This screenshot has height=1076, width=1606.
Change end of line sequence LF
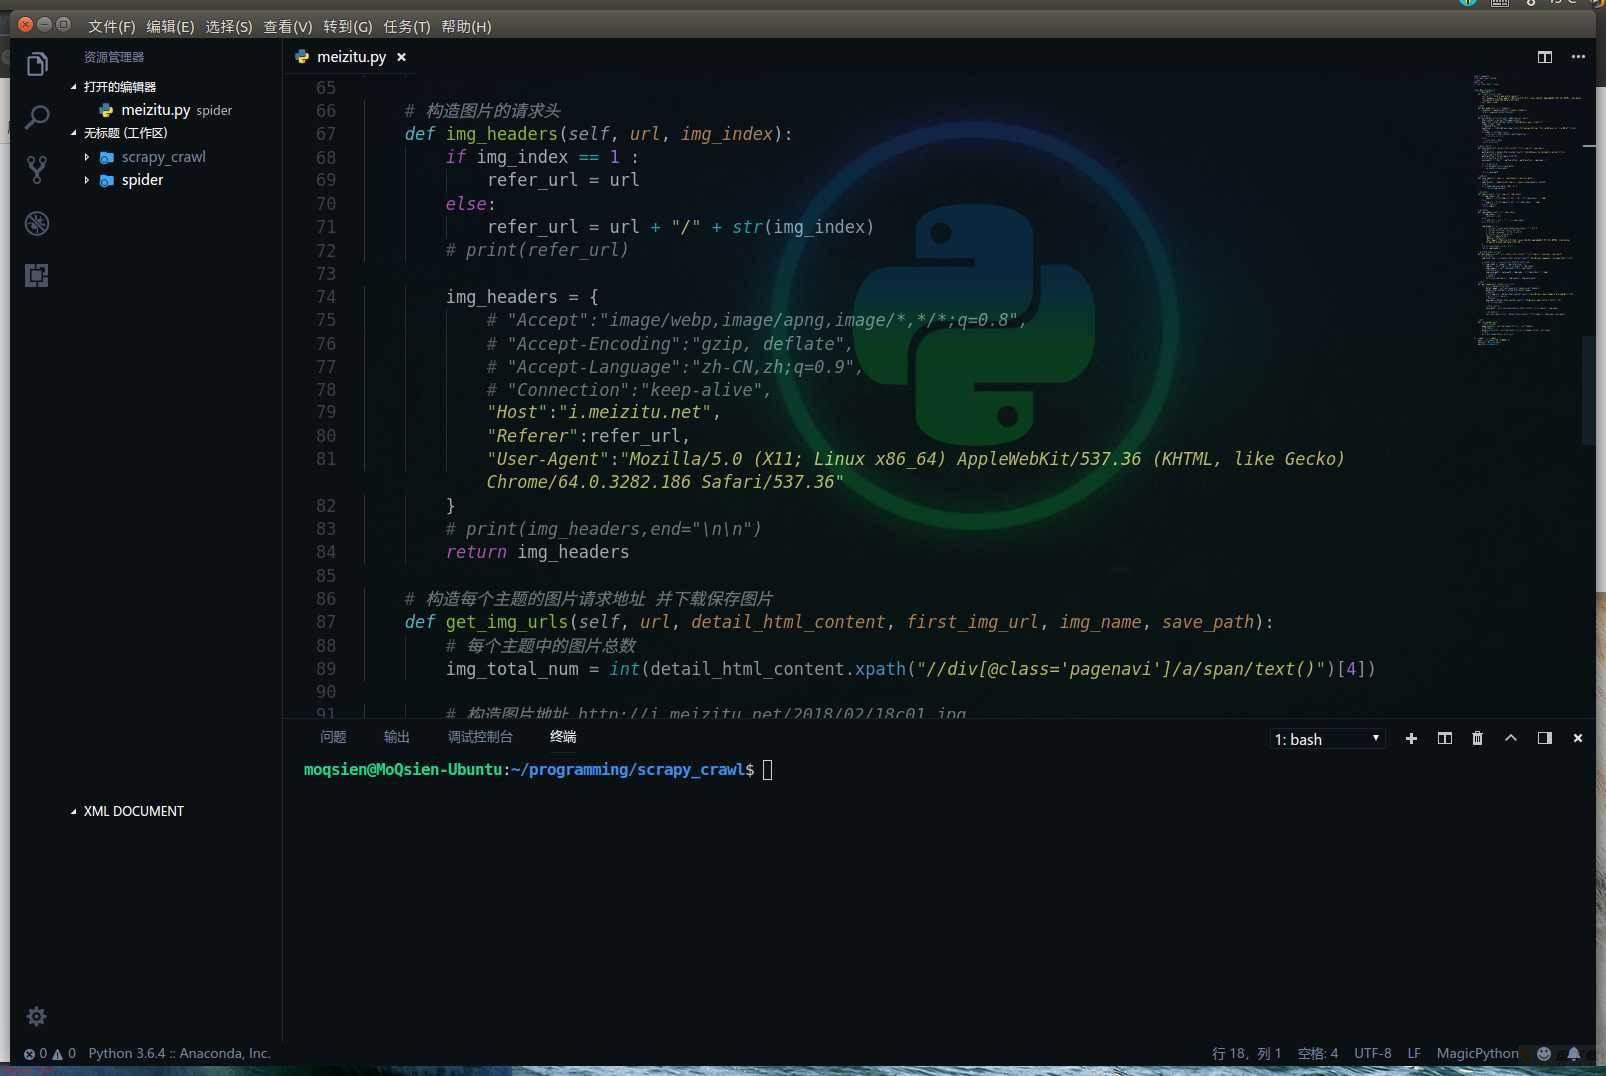point(1414,1053)
